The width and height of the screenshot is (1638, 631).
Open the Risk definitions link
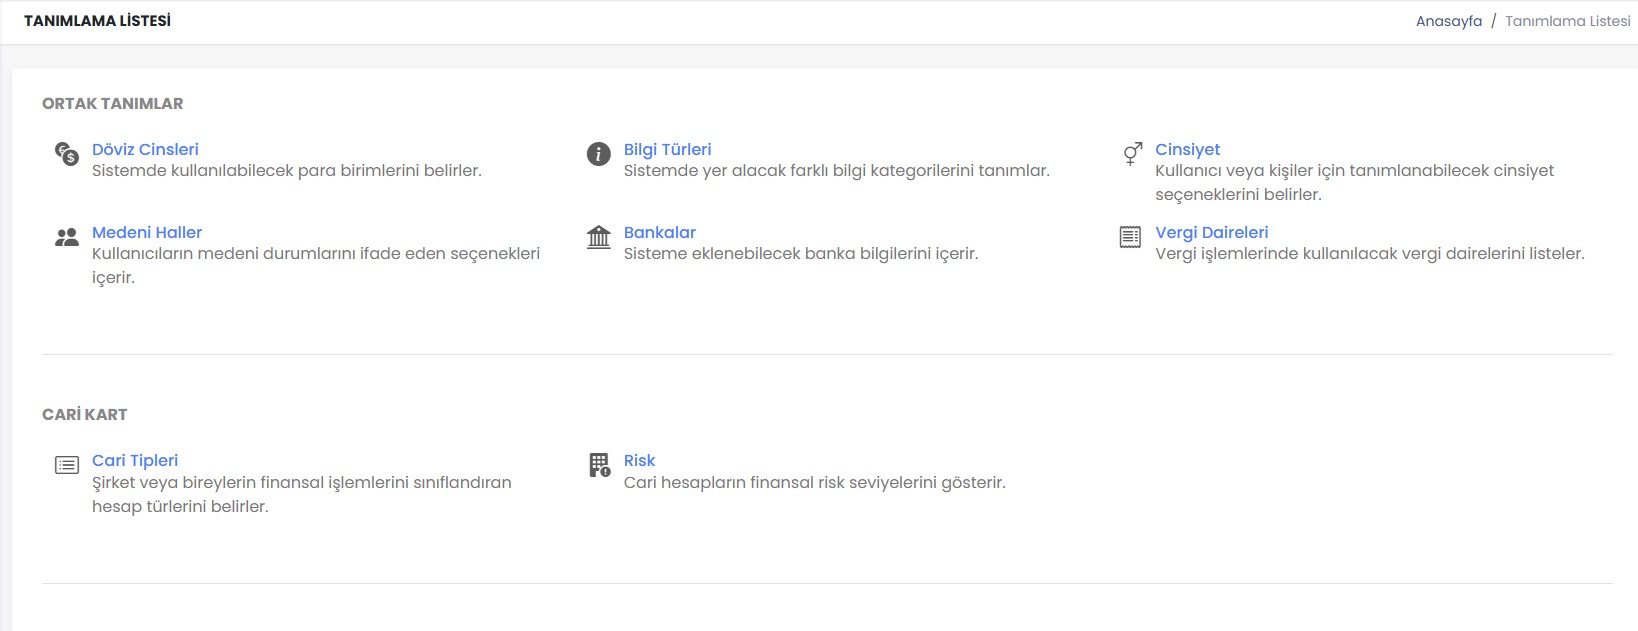639,460
